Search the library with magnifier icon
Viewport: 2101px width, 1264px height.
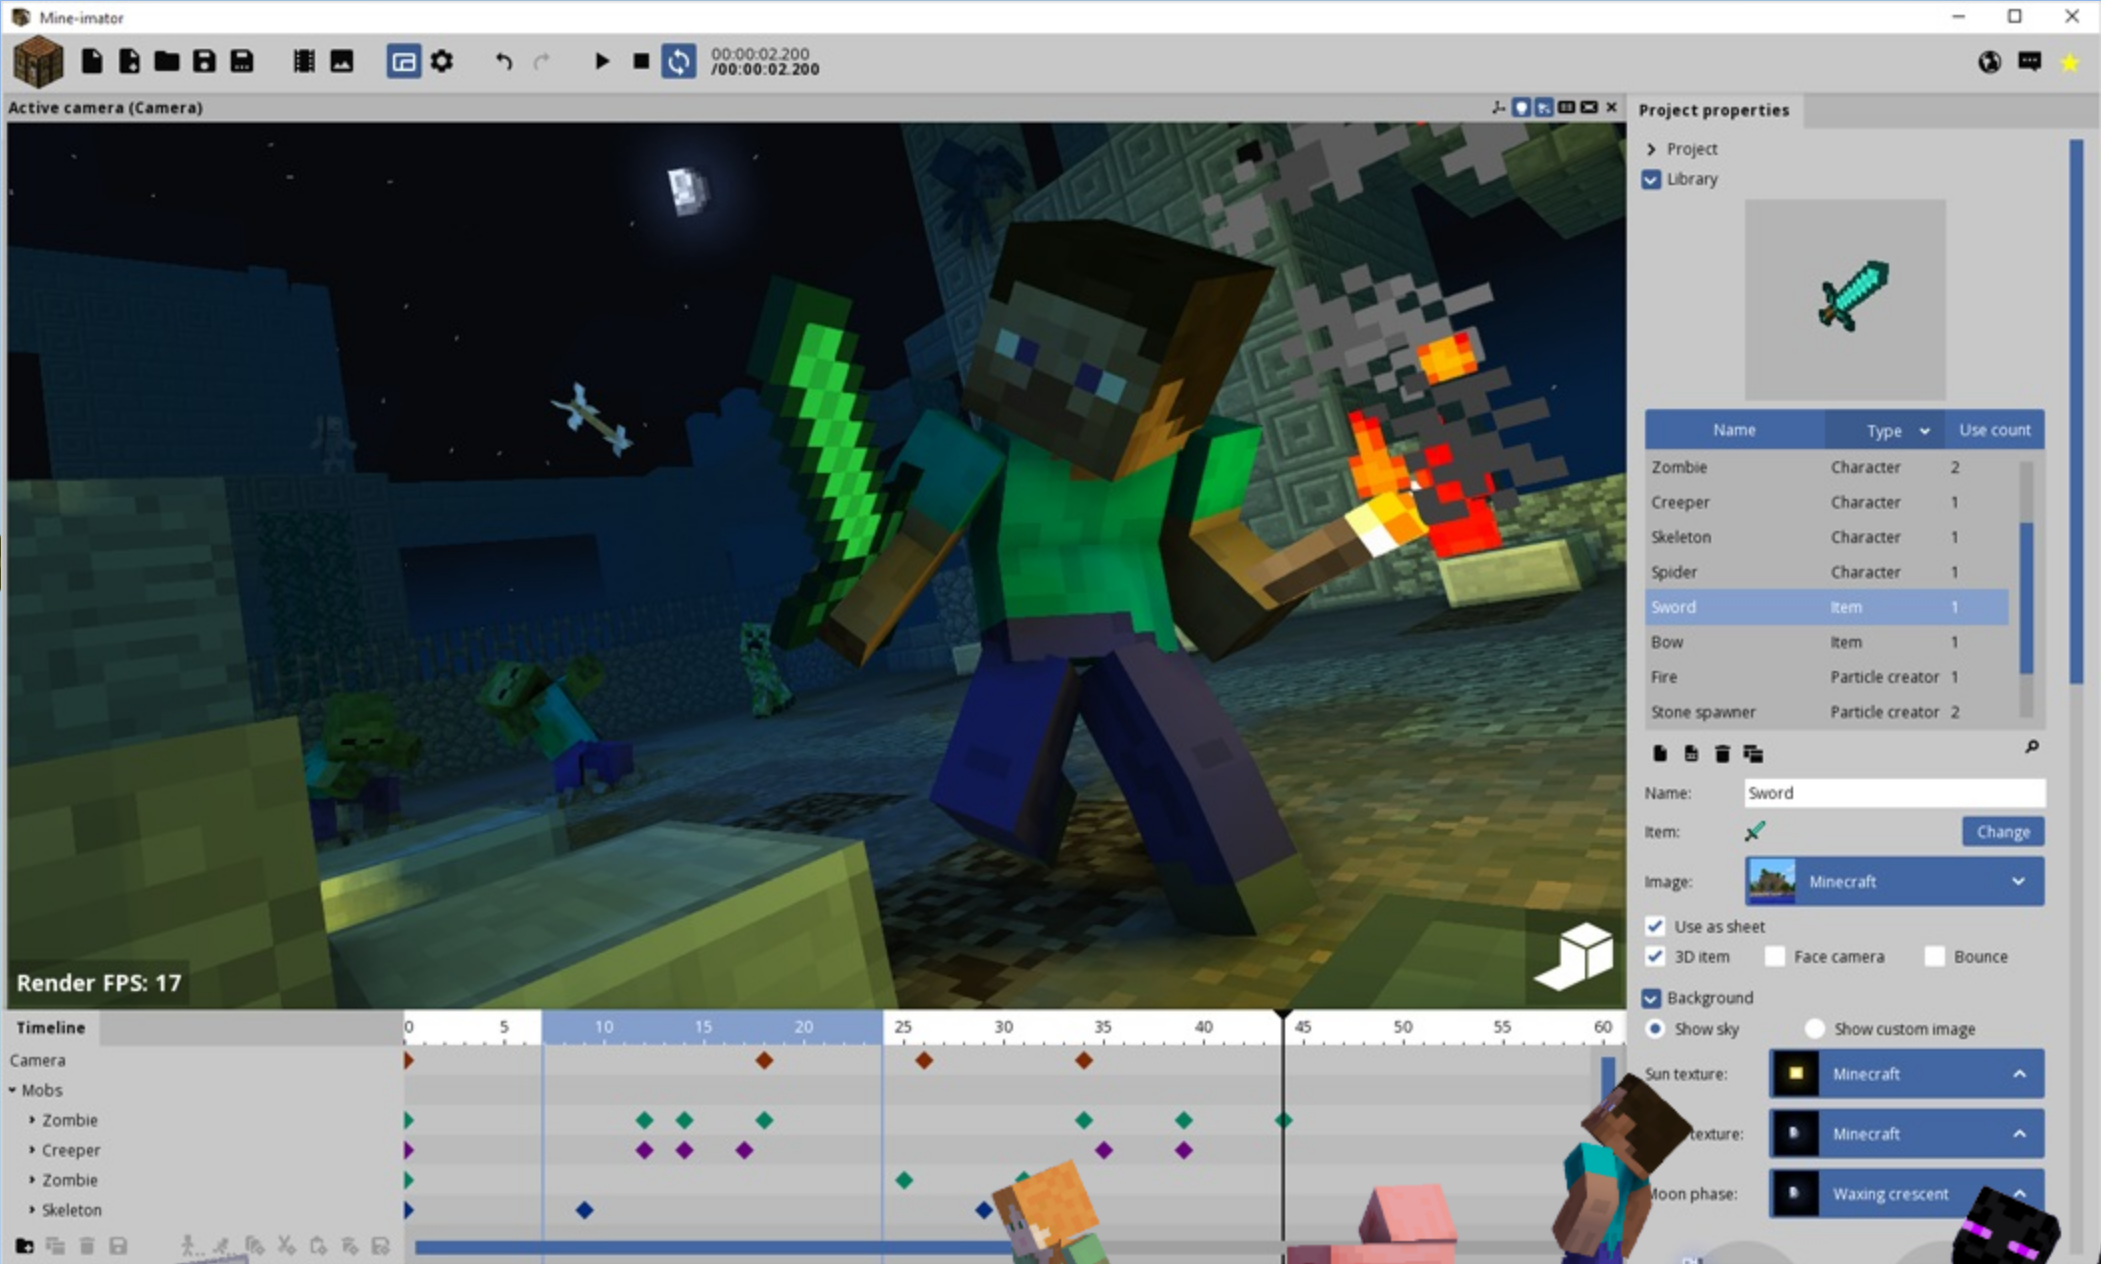(2031, 747)
